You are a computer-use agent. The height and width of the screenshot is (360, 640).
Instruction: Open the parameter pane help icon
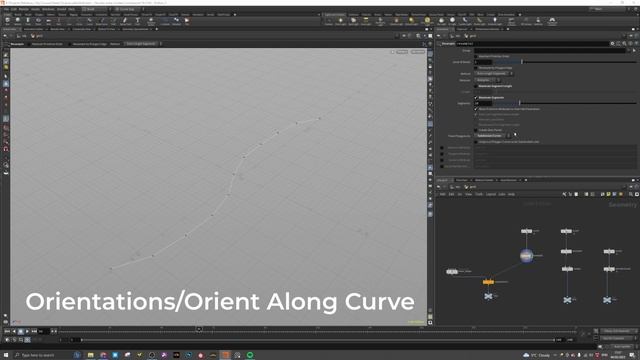(636, 43)
